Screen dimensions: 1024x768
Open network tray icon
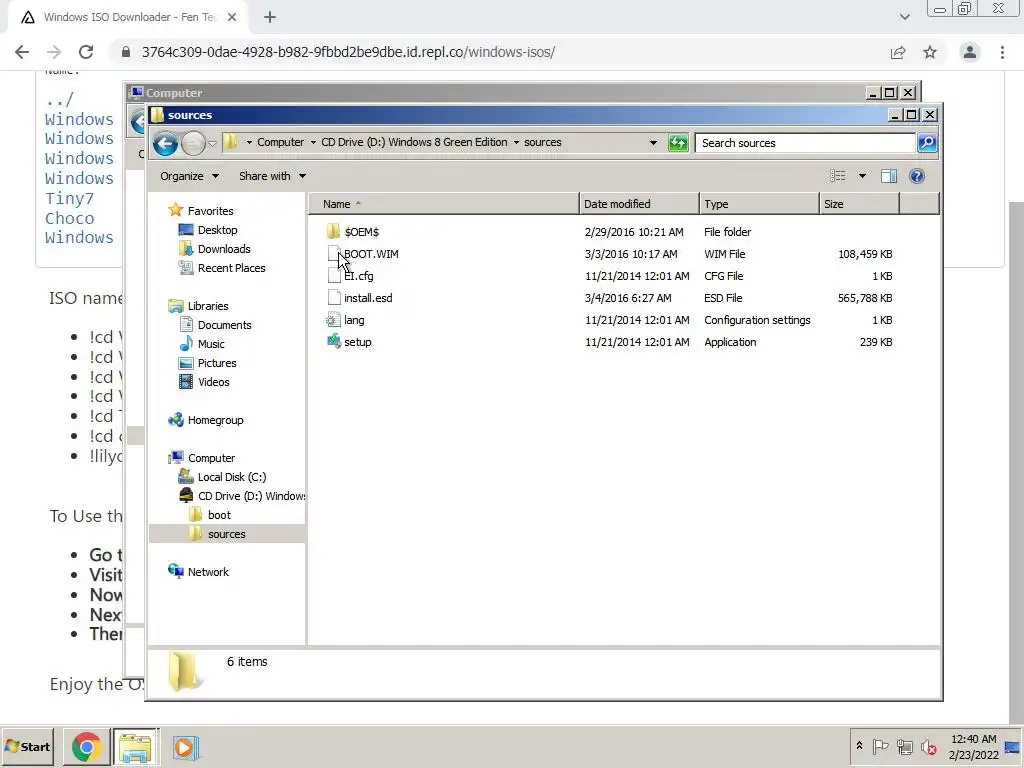coord(904,746)
